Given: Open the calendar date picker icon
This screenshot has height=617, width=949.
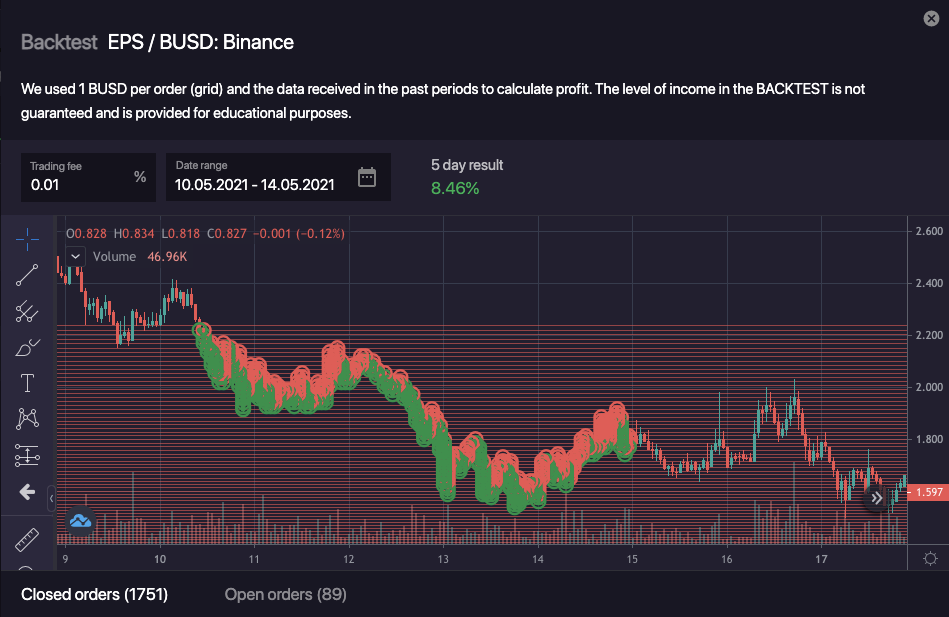Looking at the screenshot, I should click(x=367, y=178).
